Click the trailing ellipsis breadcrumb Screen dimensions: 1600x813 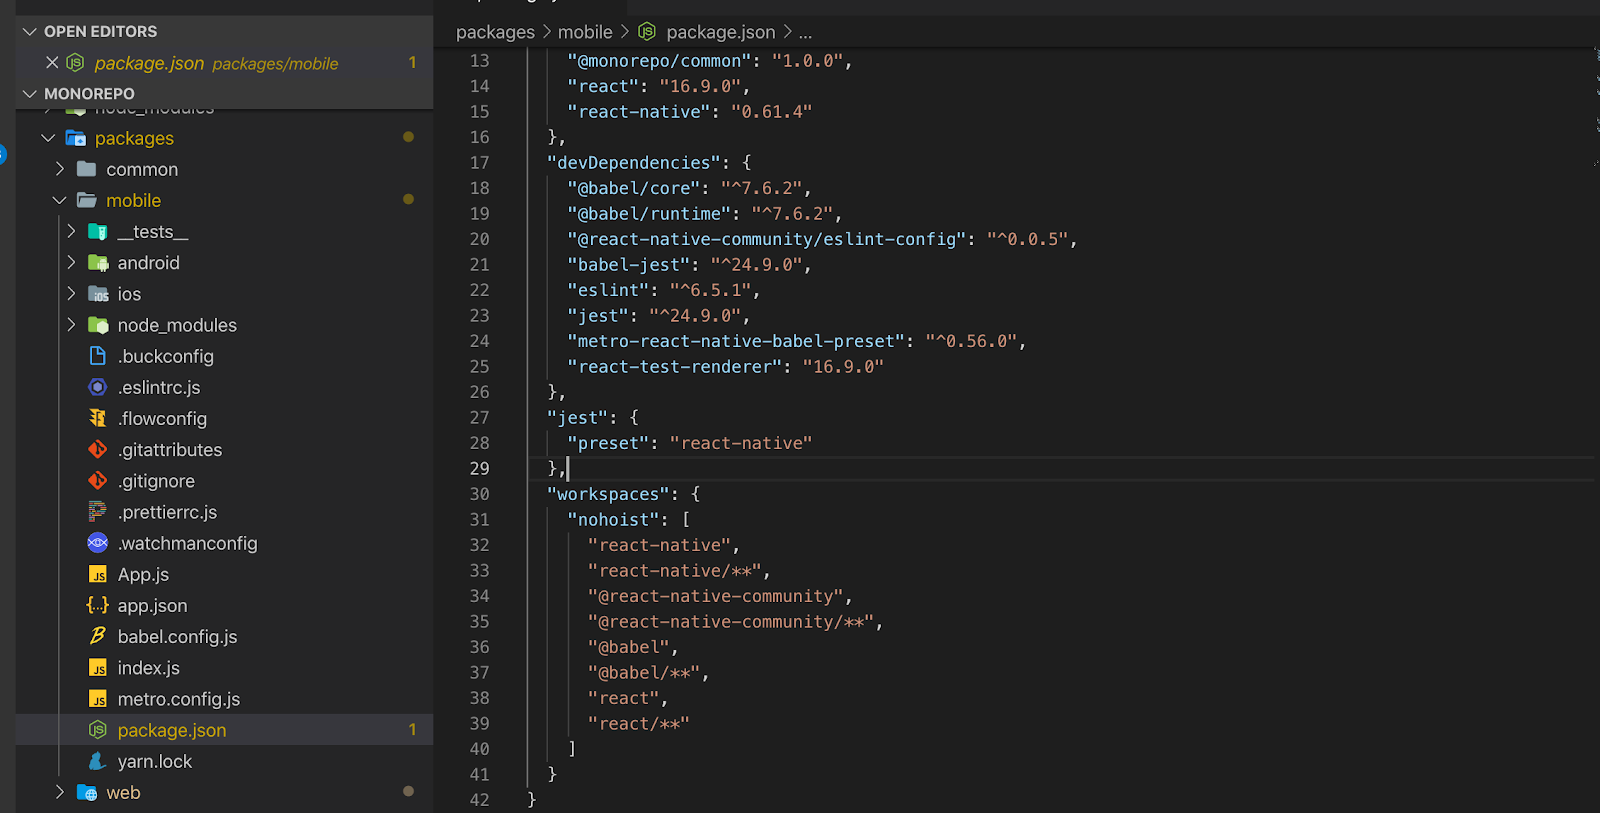805,33
